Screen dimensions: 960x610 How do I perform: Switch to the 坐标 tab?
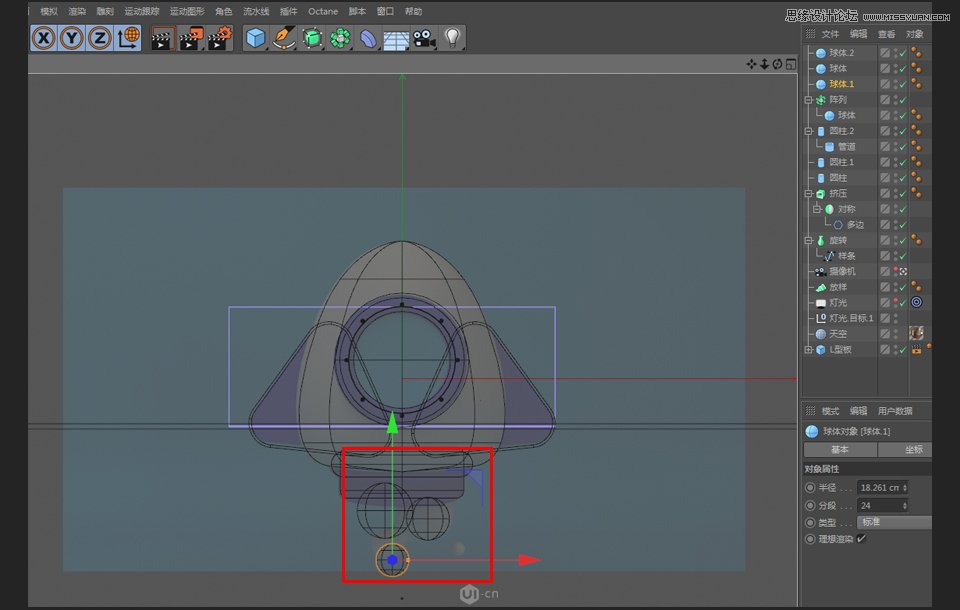(x=913, y=450)
